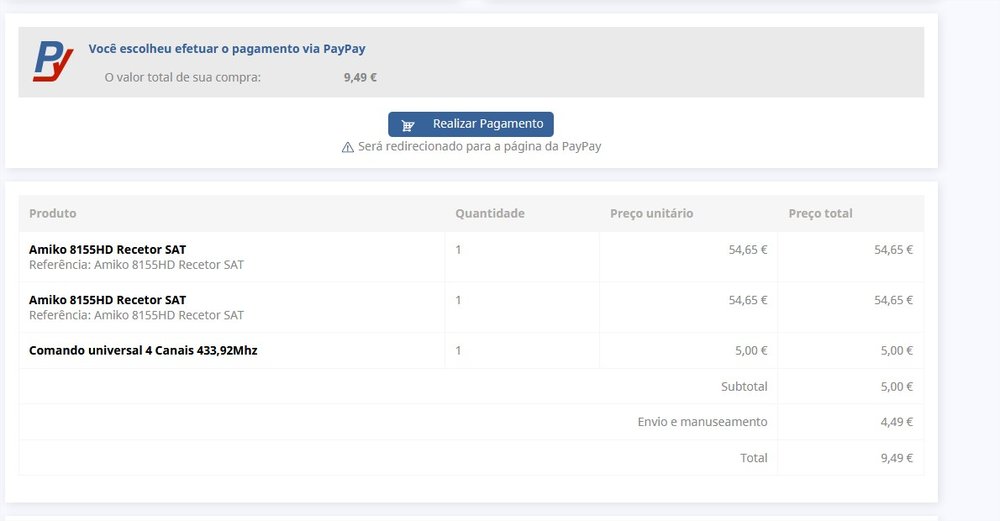Click the Quantidade column header
The width and height of the screenshot is (1000, 521).
pos(490,213)
